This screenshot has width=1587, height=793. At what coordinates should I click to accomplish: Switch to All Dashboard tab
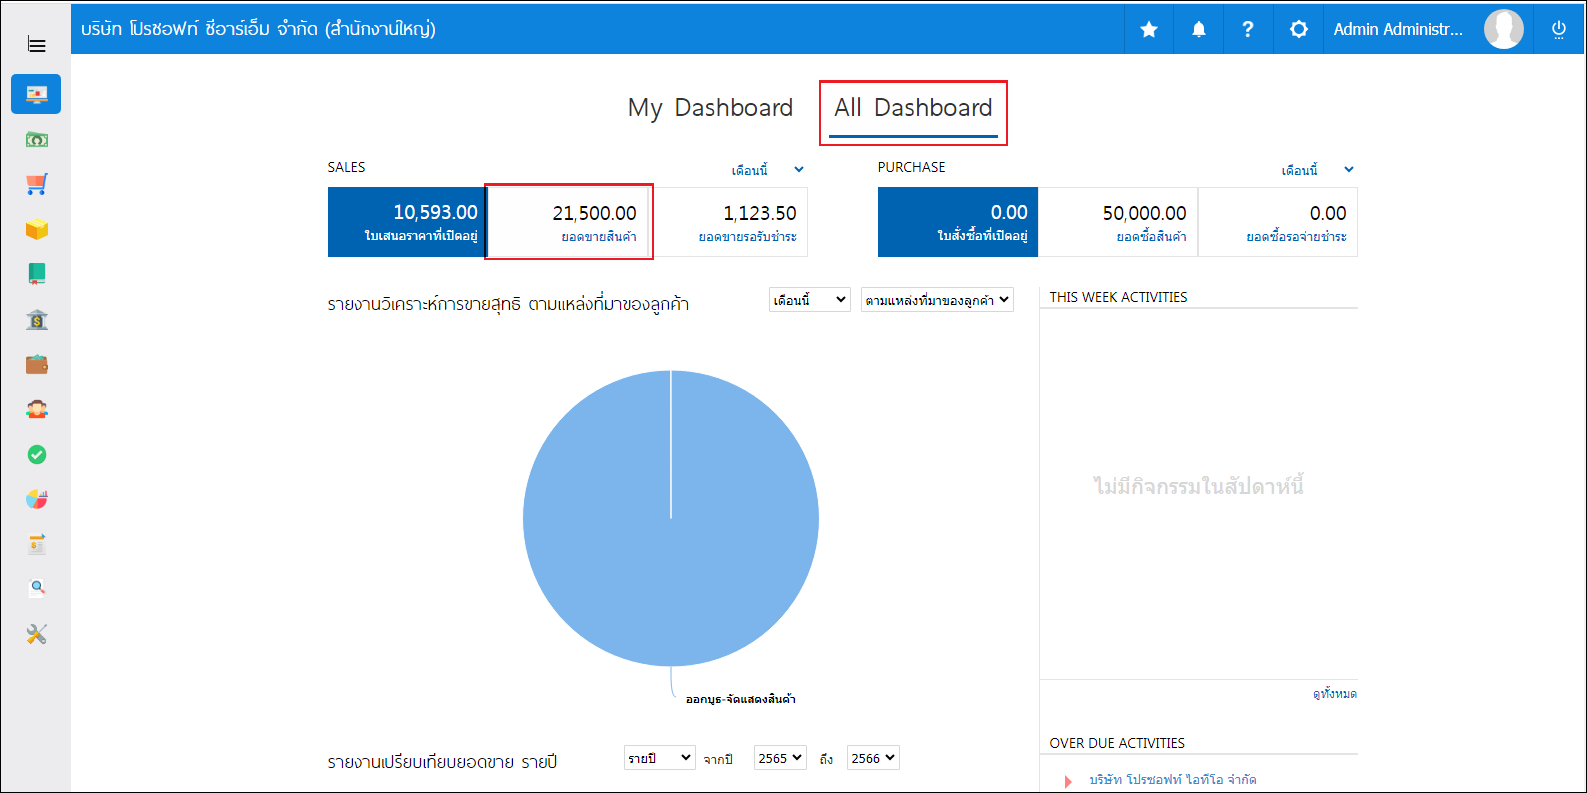click(913, 108)
